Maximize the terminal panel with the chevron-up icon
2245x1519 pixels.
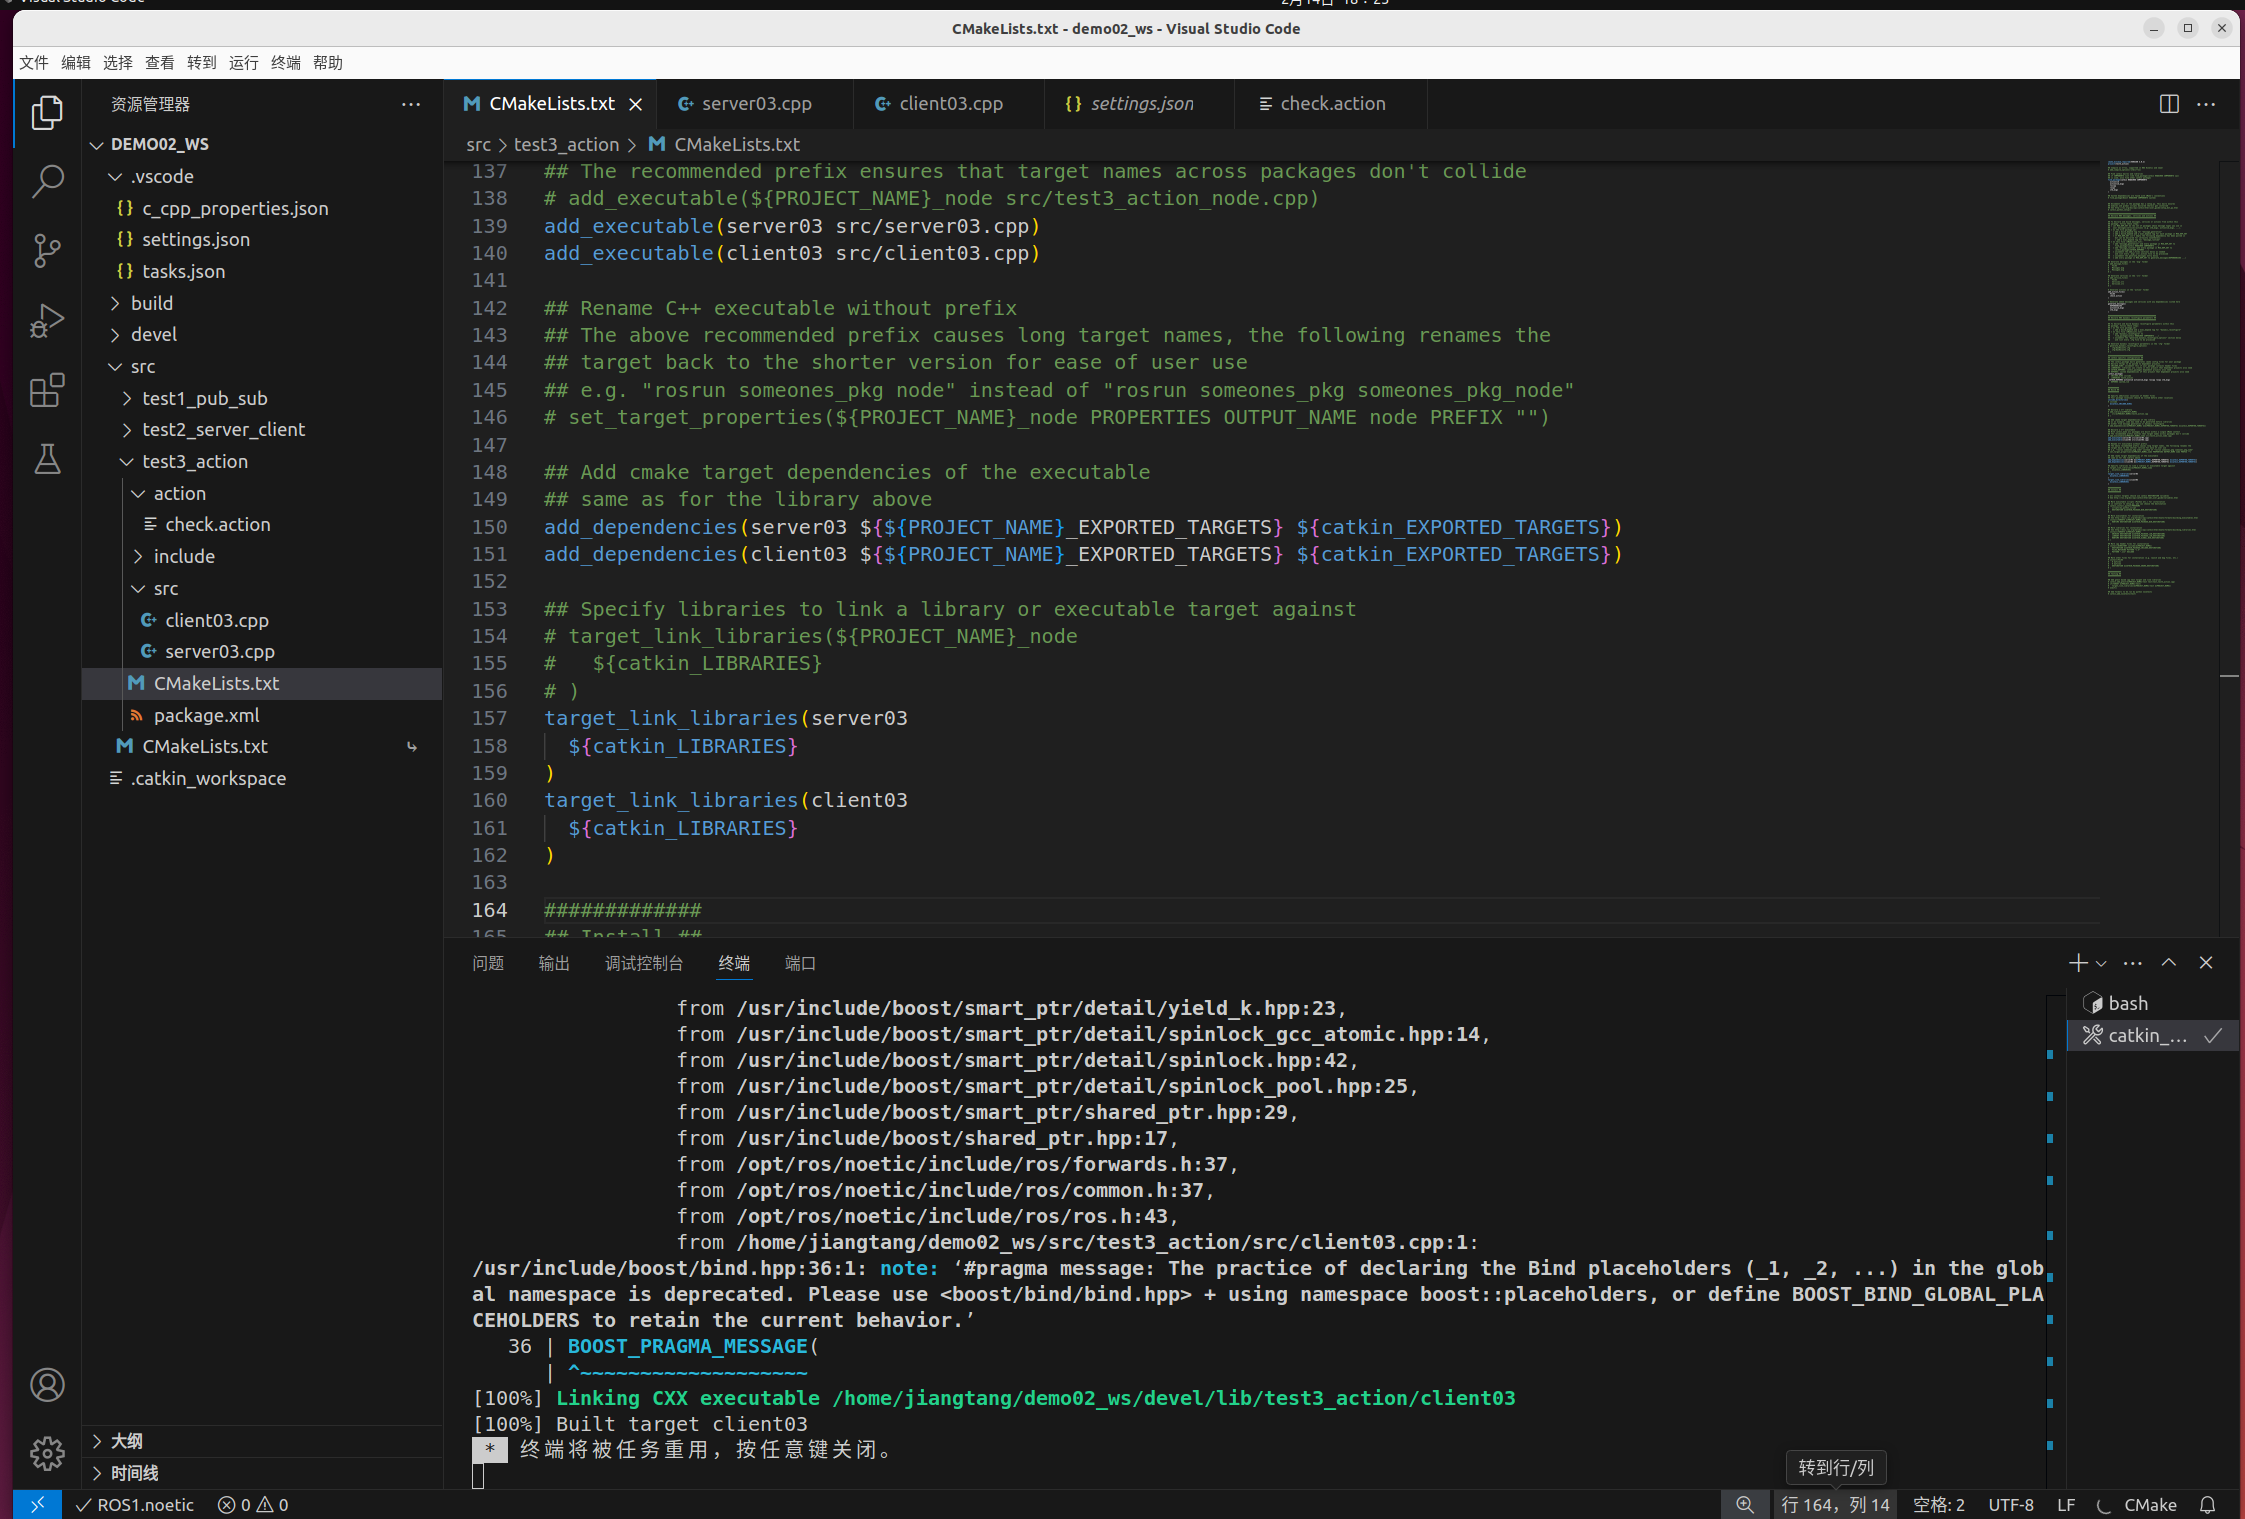pyautogui.click(x=2169, y=963)
